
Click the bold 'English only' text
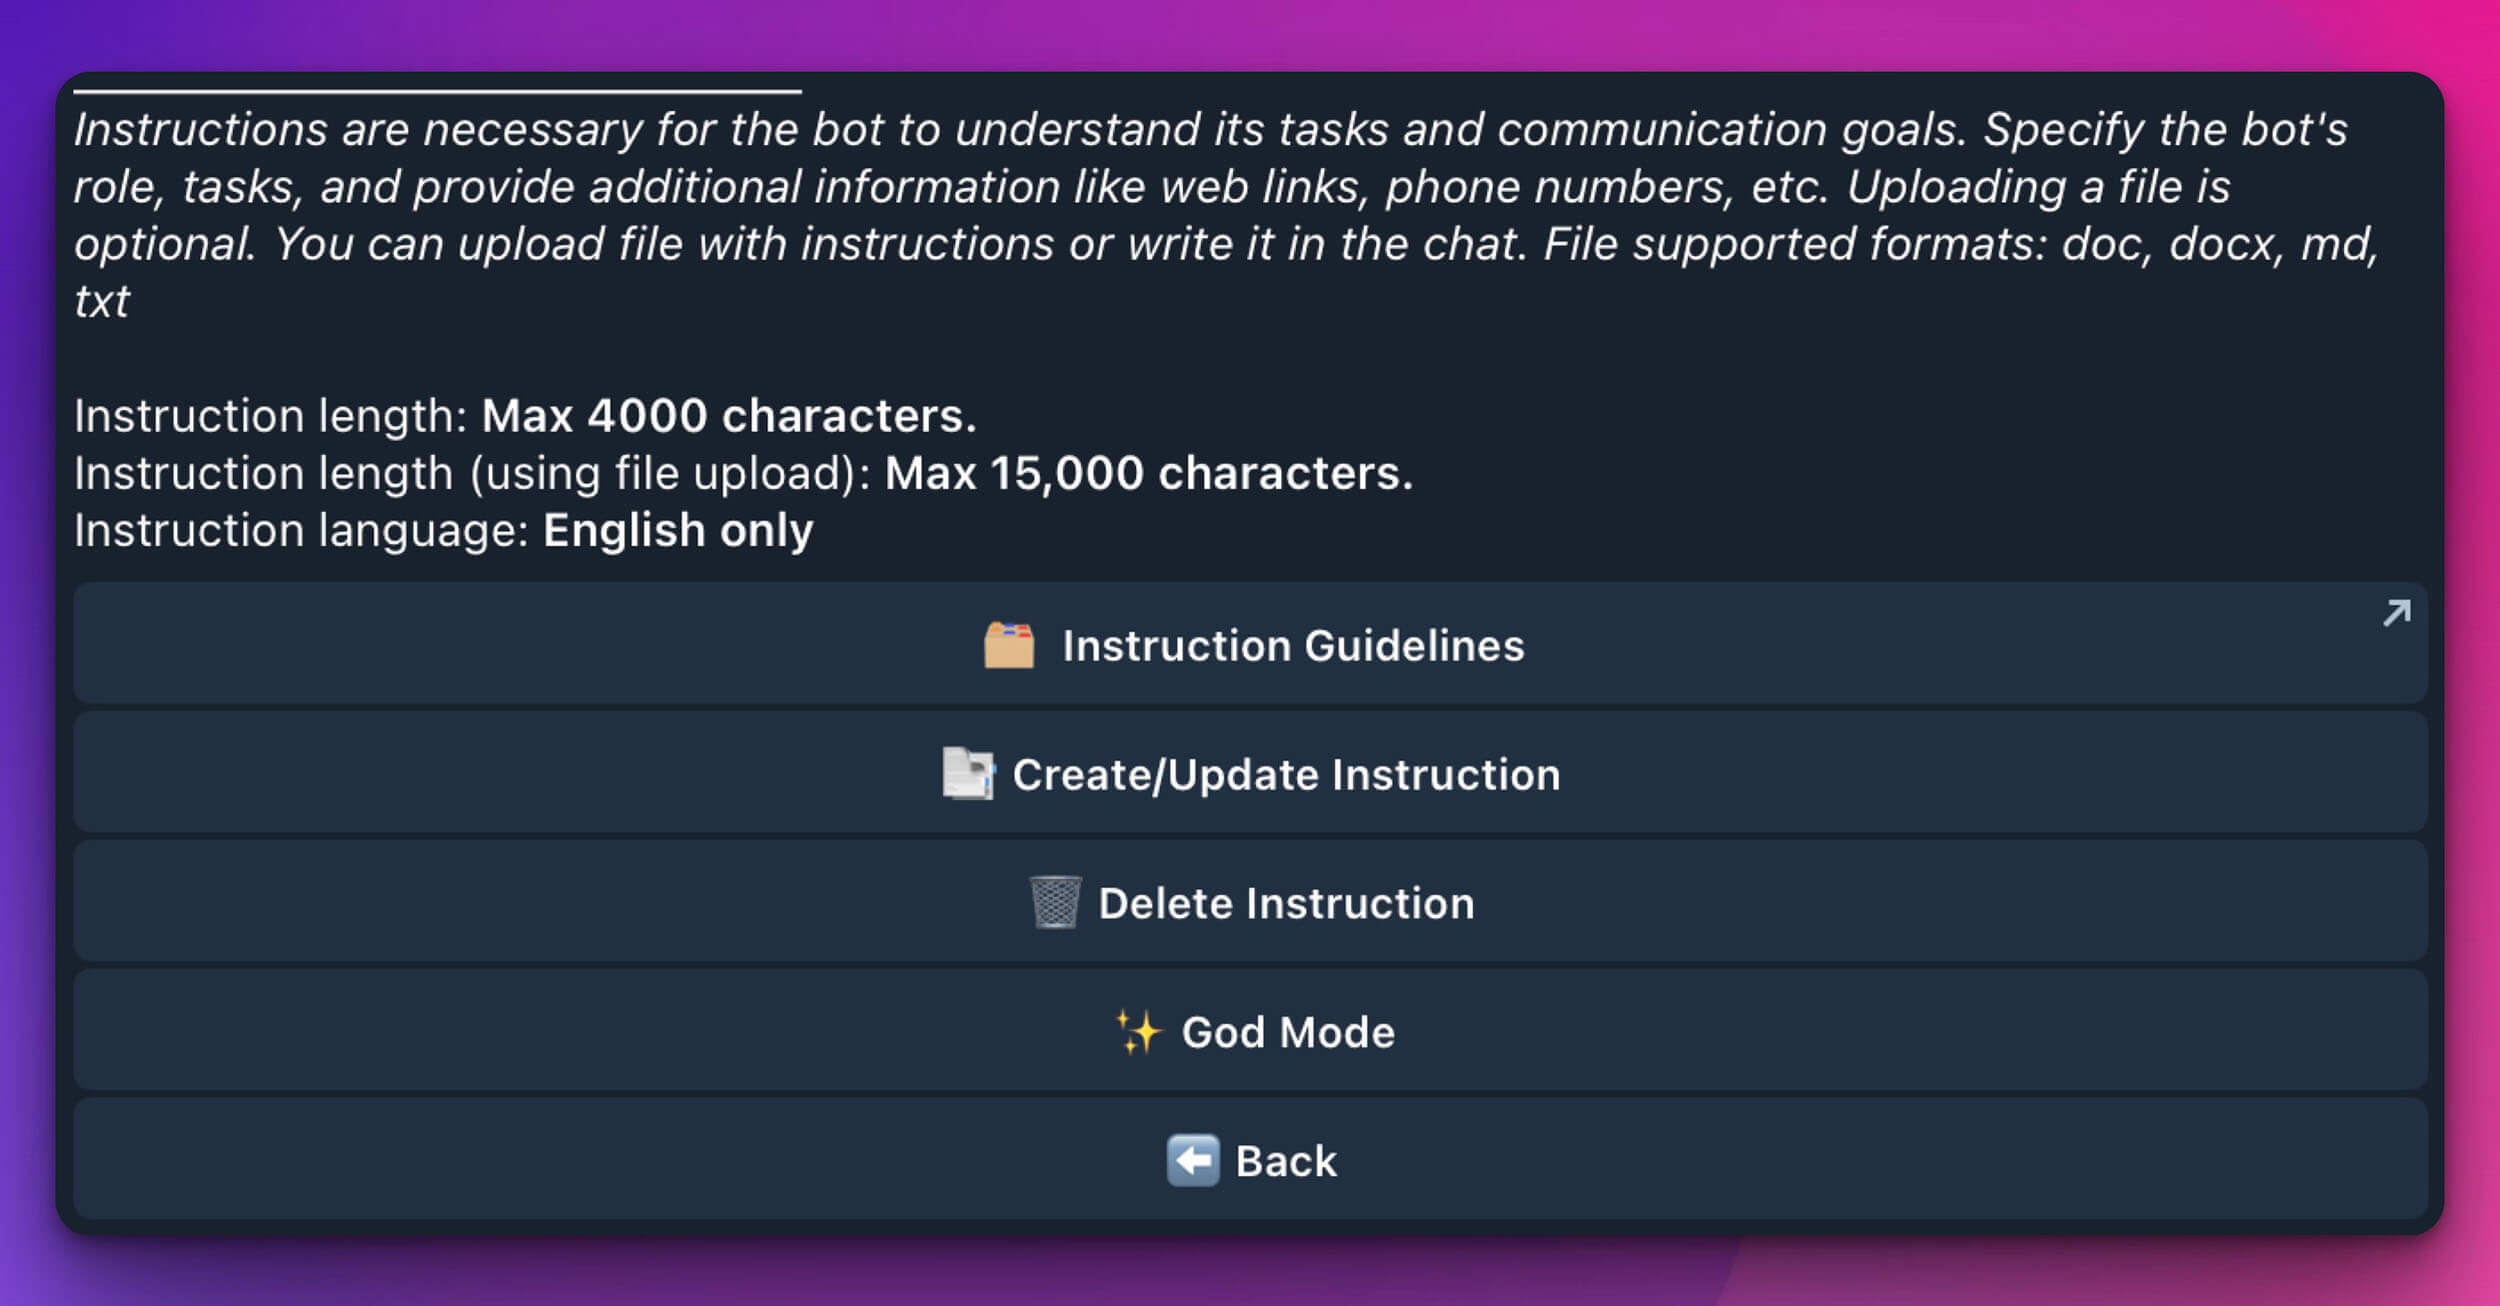point(678,530)
